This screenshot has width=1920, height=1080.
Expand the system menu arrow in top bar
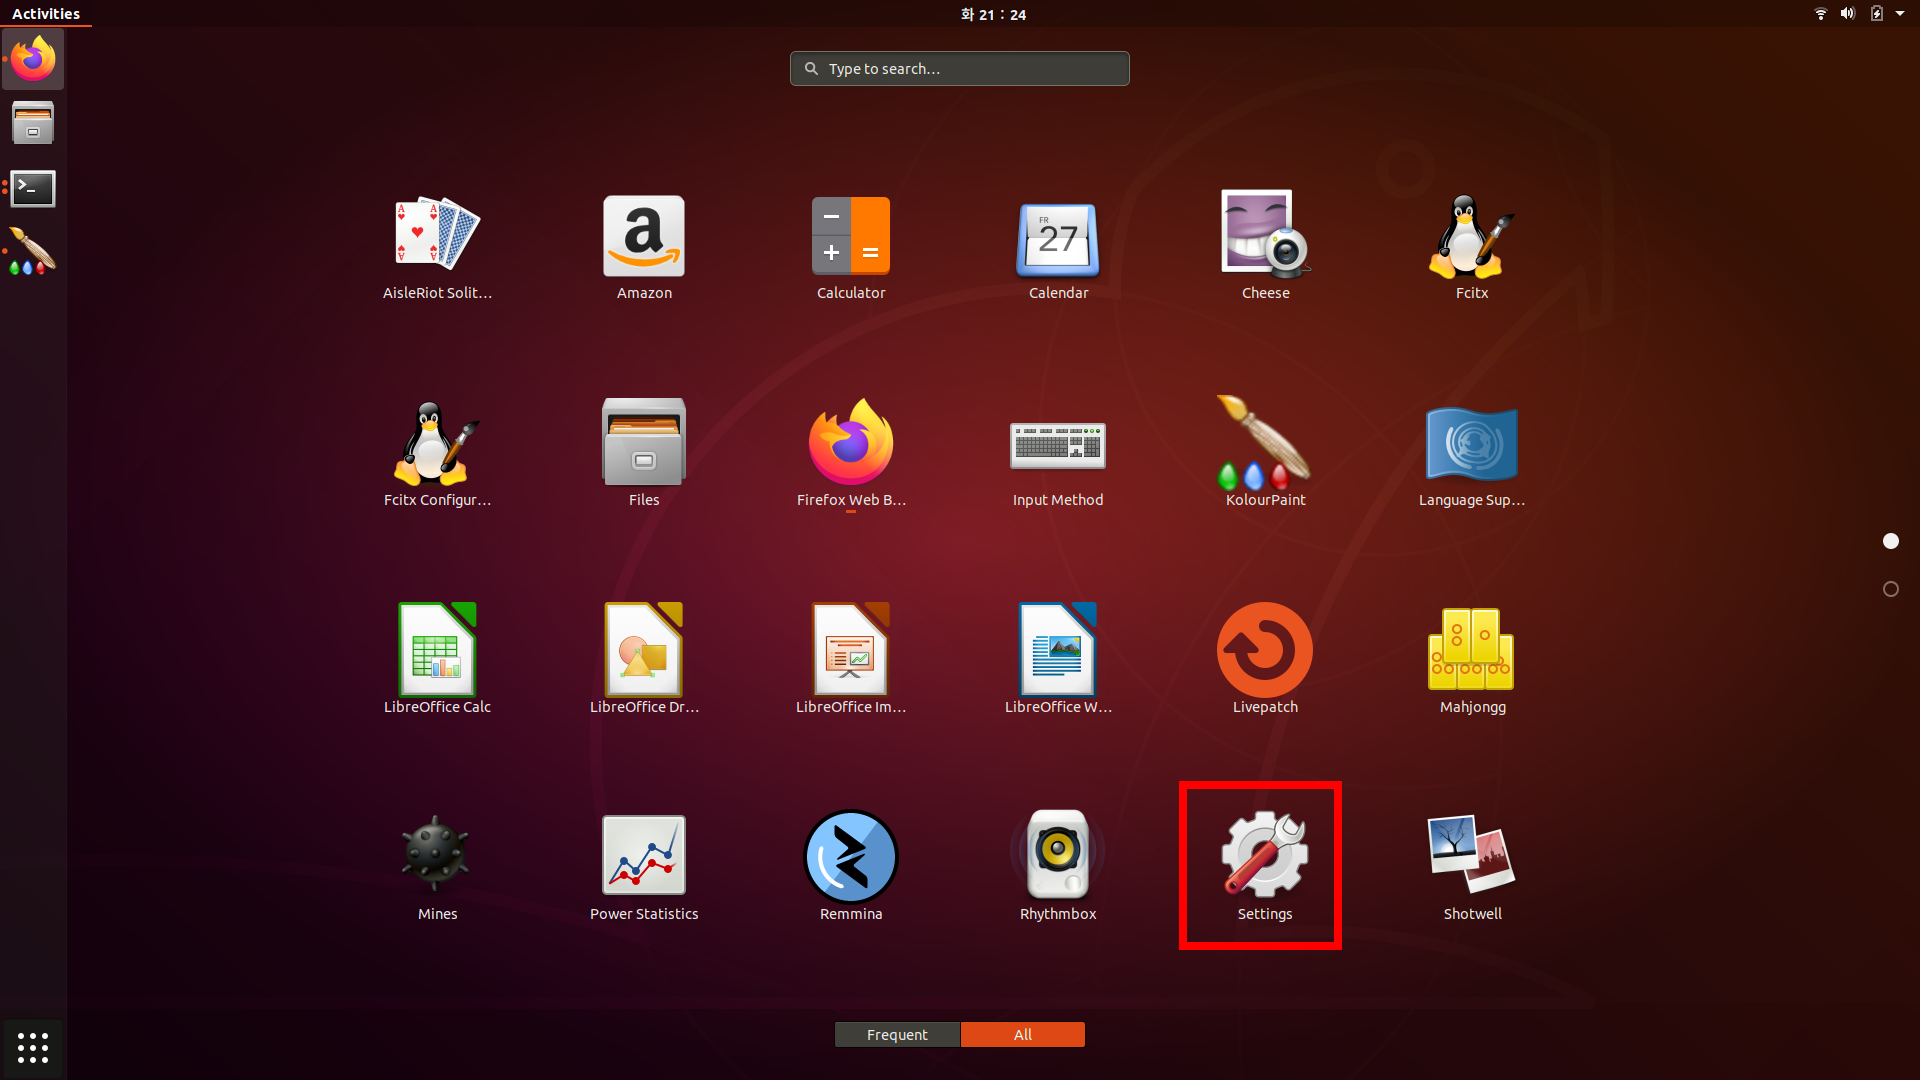(x=1900, y=14)
